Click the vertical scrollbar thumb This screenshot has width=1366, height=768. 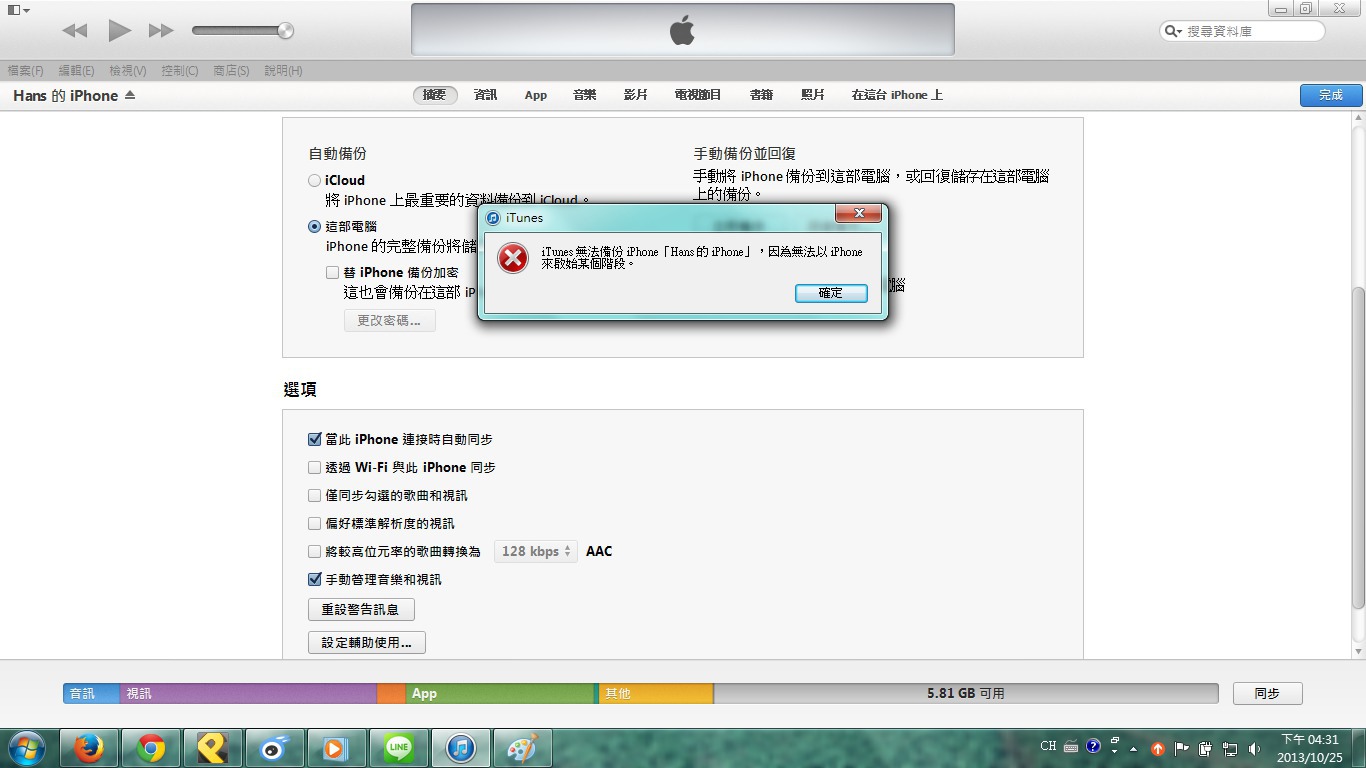pyautogui.click(x=1358, y=448)
